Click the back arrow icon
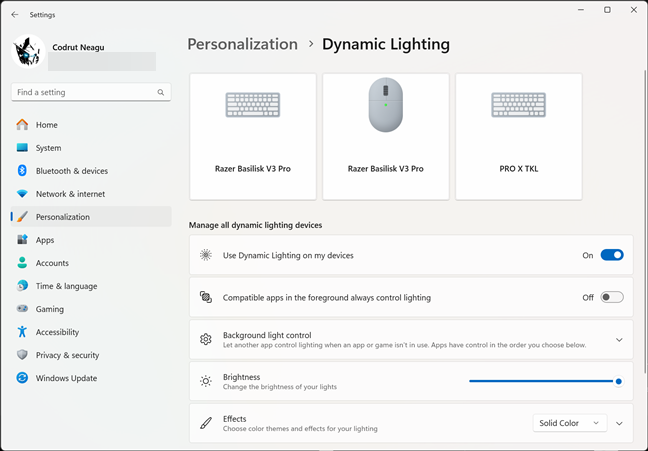The width and height of the screenshot is (648, 451). pyautogui.click(x=15, y=14)
